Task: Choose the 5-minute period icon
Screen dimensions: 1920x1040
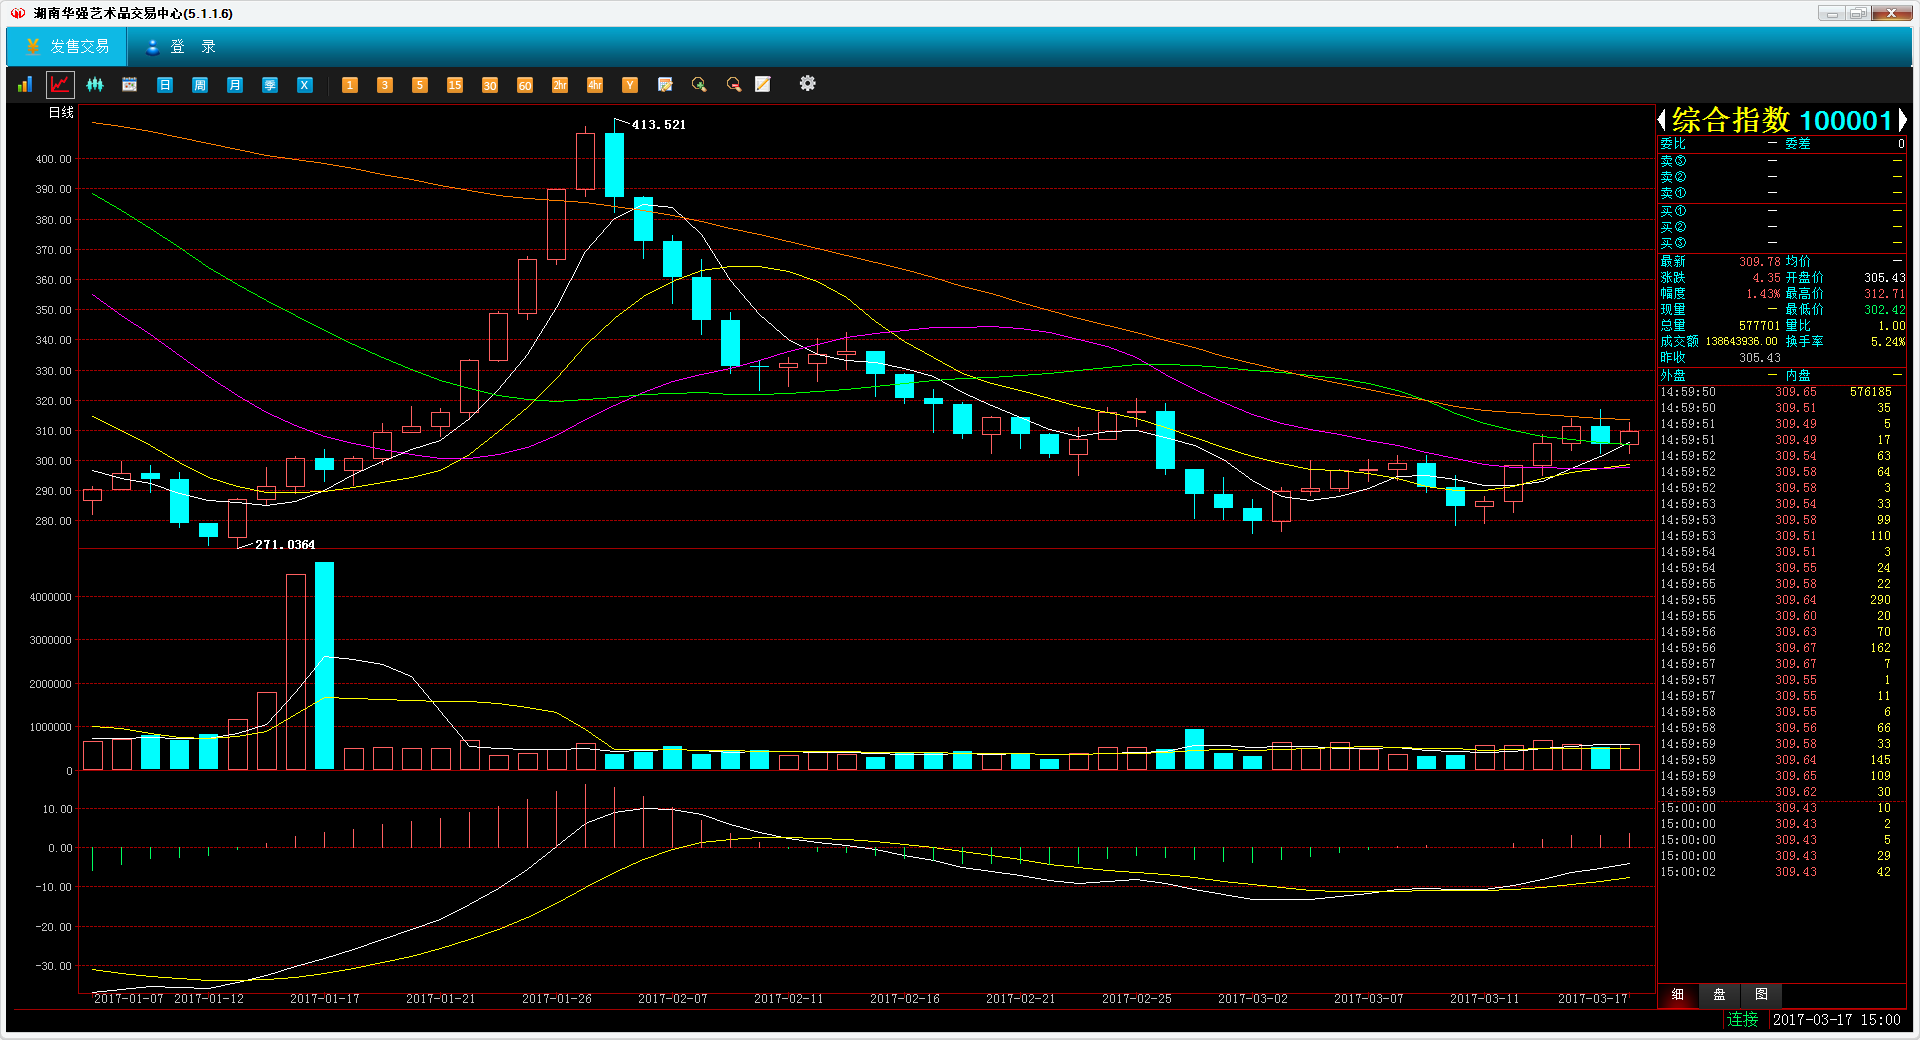Action: [420, 85]
